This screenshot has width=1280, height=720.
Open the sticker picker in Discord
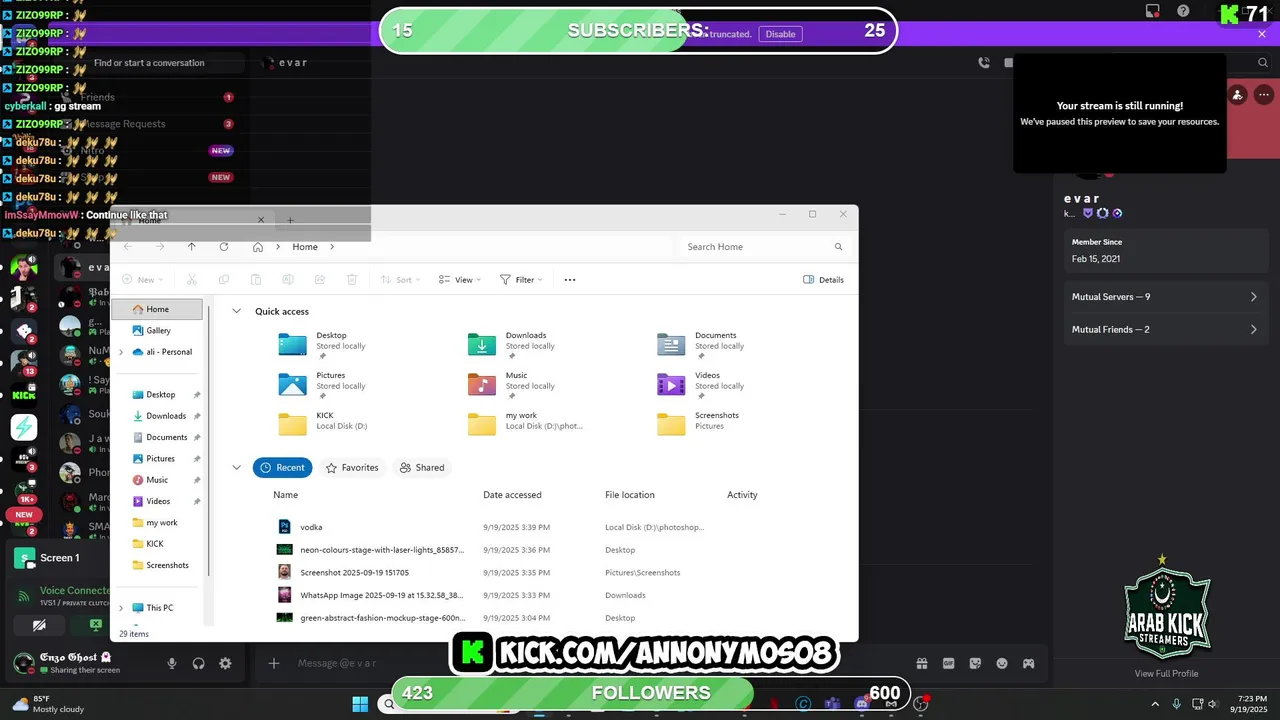(x=975, y=663)
